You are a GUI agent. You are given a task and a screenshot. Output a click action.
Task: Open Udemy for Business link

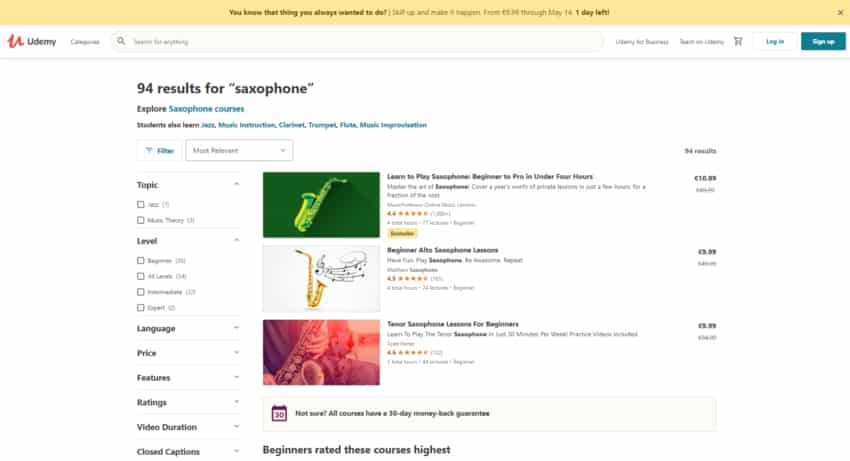click(642, 42)
